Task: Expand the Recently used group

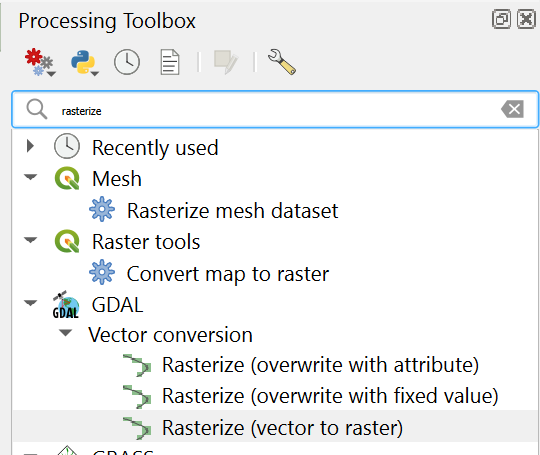Action: 30,146
